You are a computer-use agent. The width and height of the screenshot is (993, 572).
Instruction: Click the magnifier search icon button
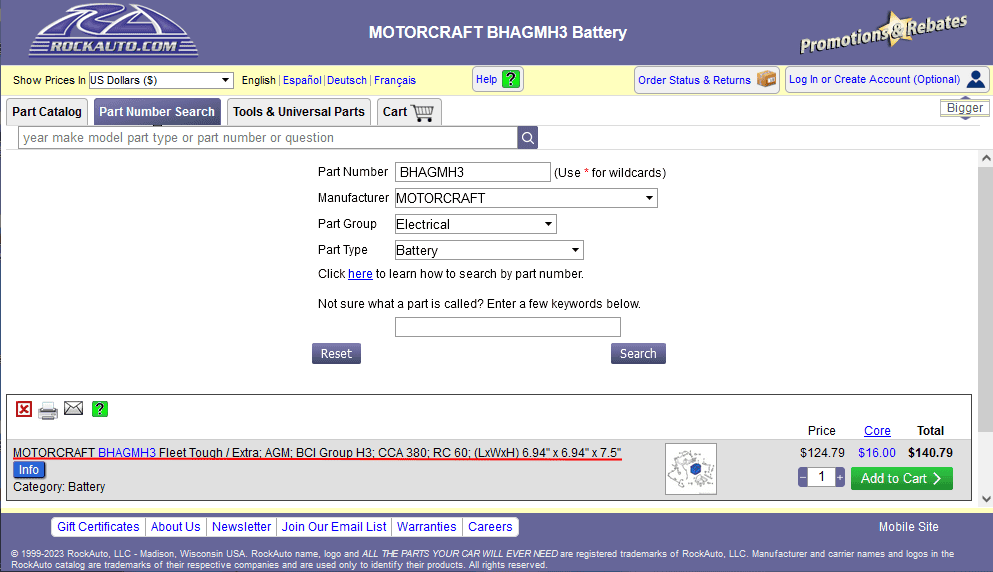[528, 138]
